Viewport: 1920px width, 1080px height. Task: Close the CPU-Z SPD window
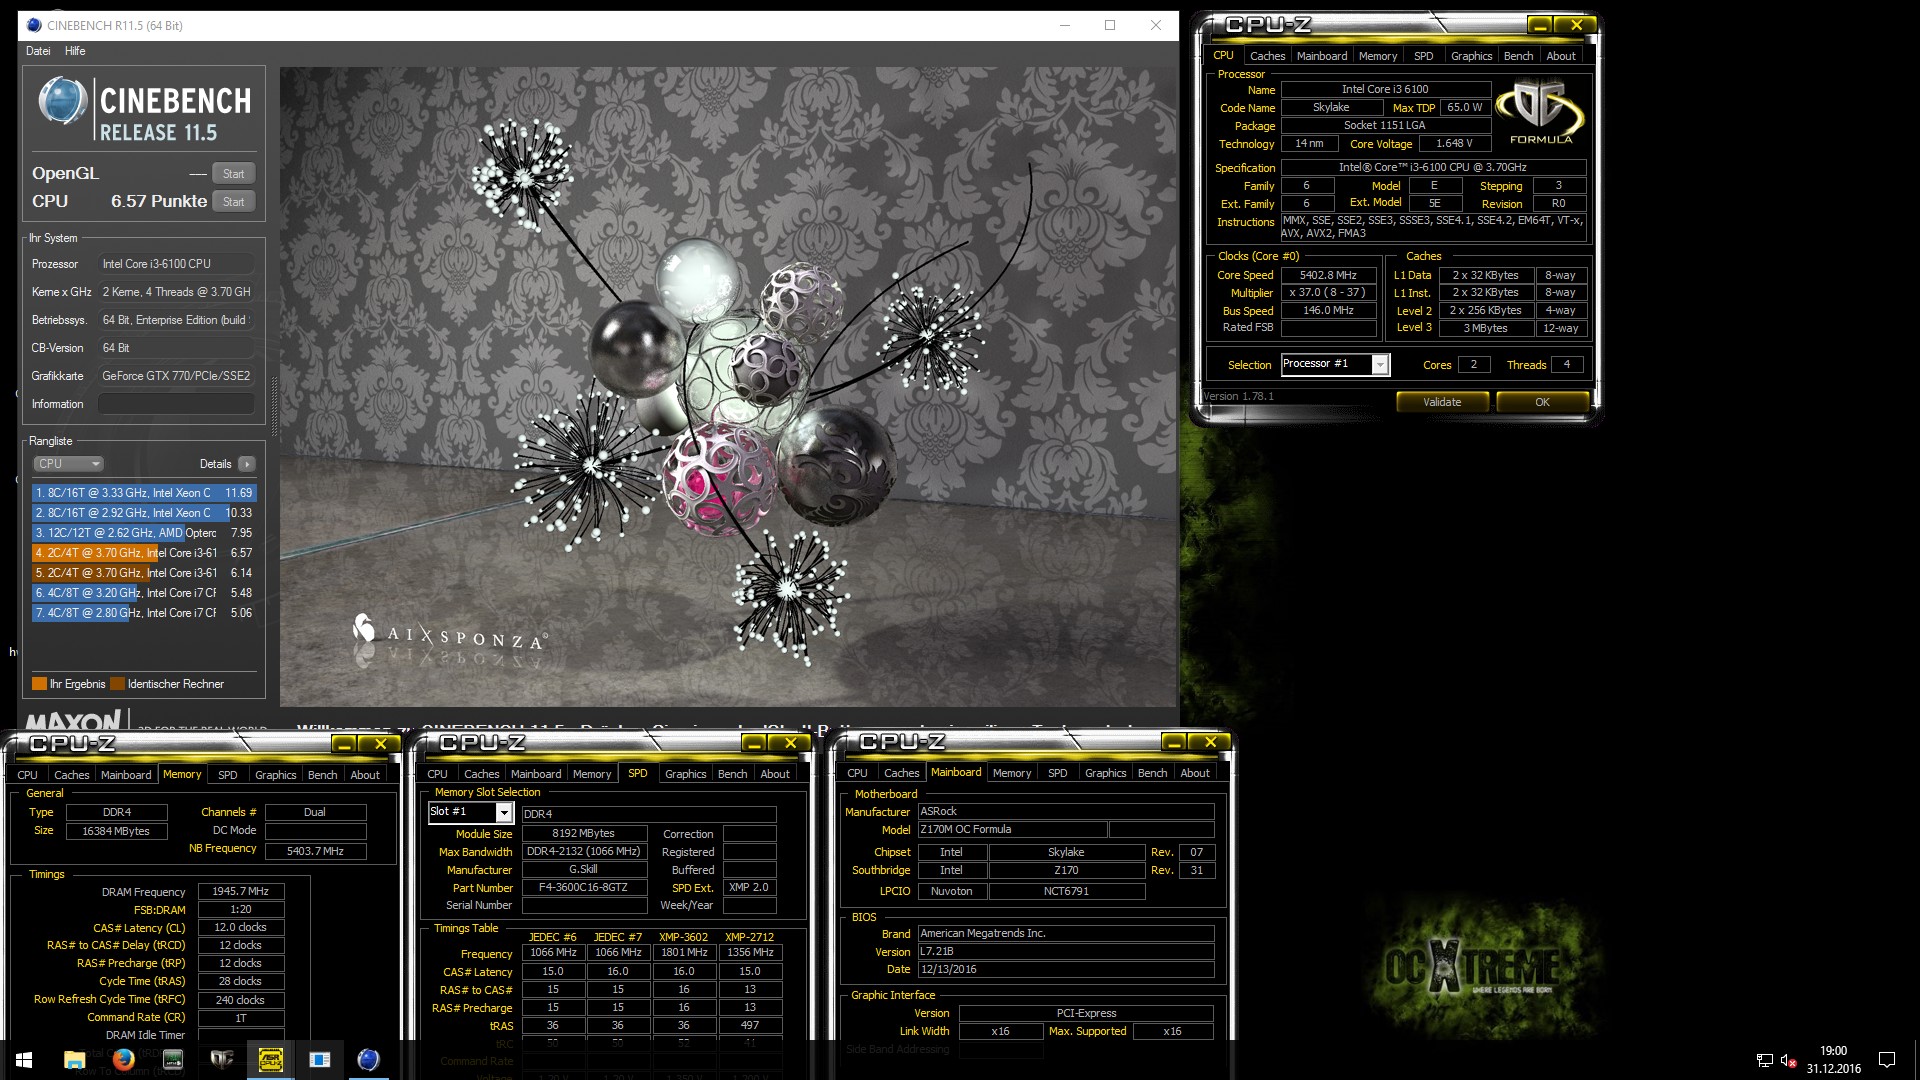[x=790, y=743]
